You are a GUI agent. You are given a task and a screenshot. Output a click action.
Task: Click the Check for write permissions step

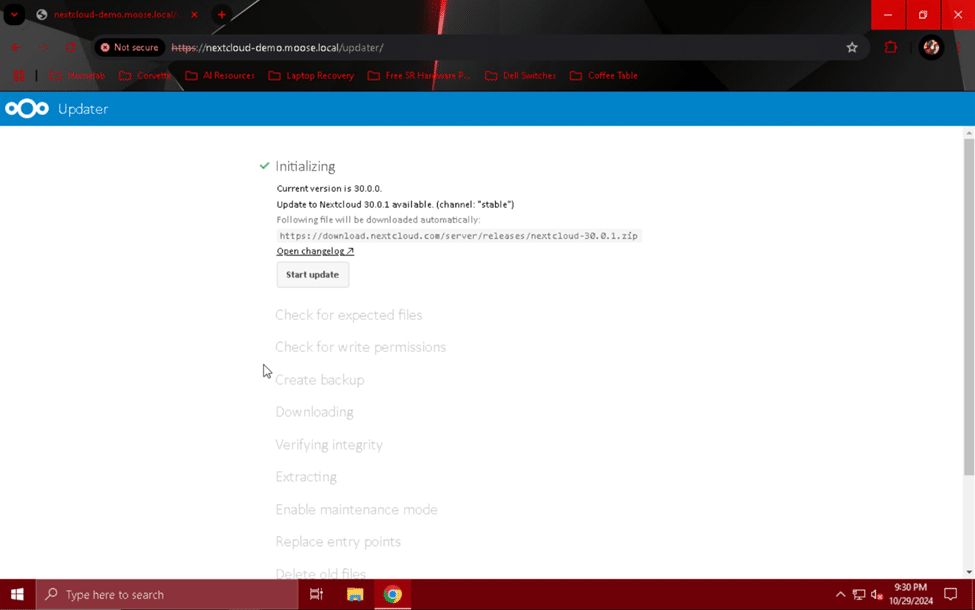point(361,347)
